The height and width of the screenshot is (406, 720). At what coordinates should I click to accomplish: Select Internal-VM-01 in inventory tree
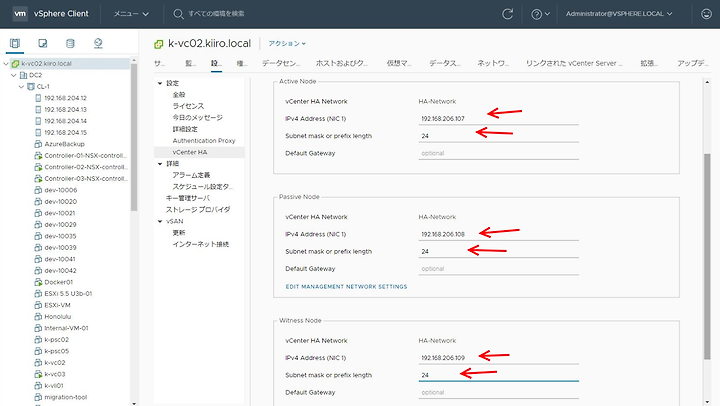(x=66, y=328)
